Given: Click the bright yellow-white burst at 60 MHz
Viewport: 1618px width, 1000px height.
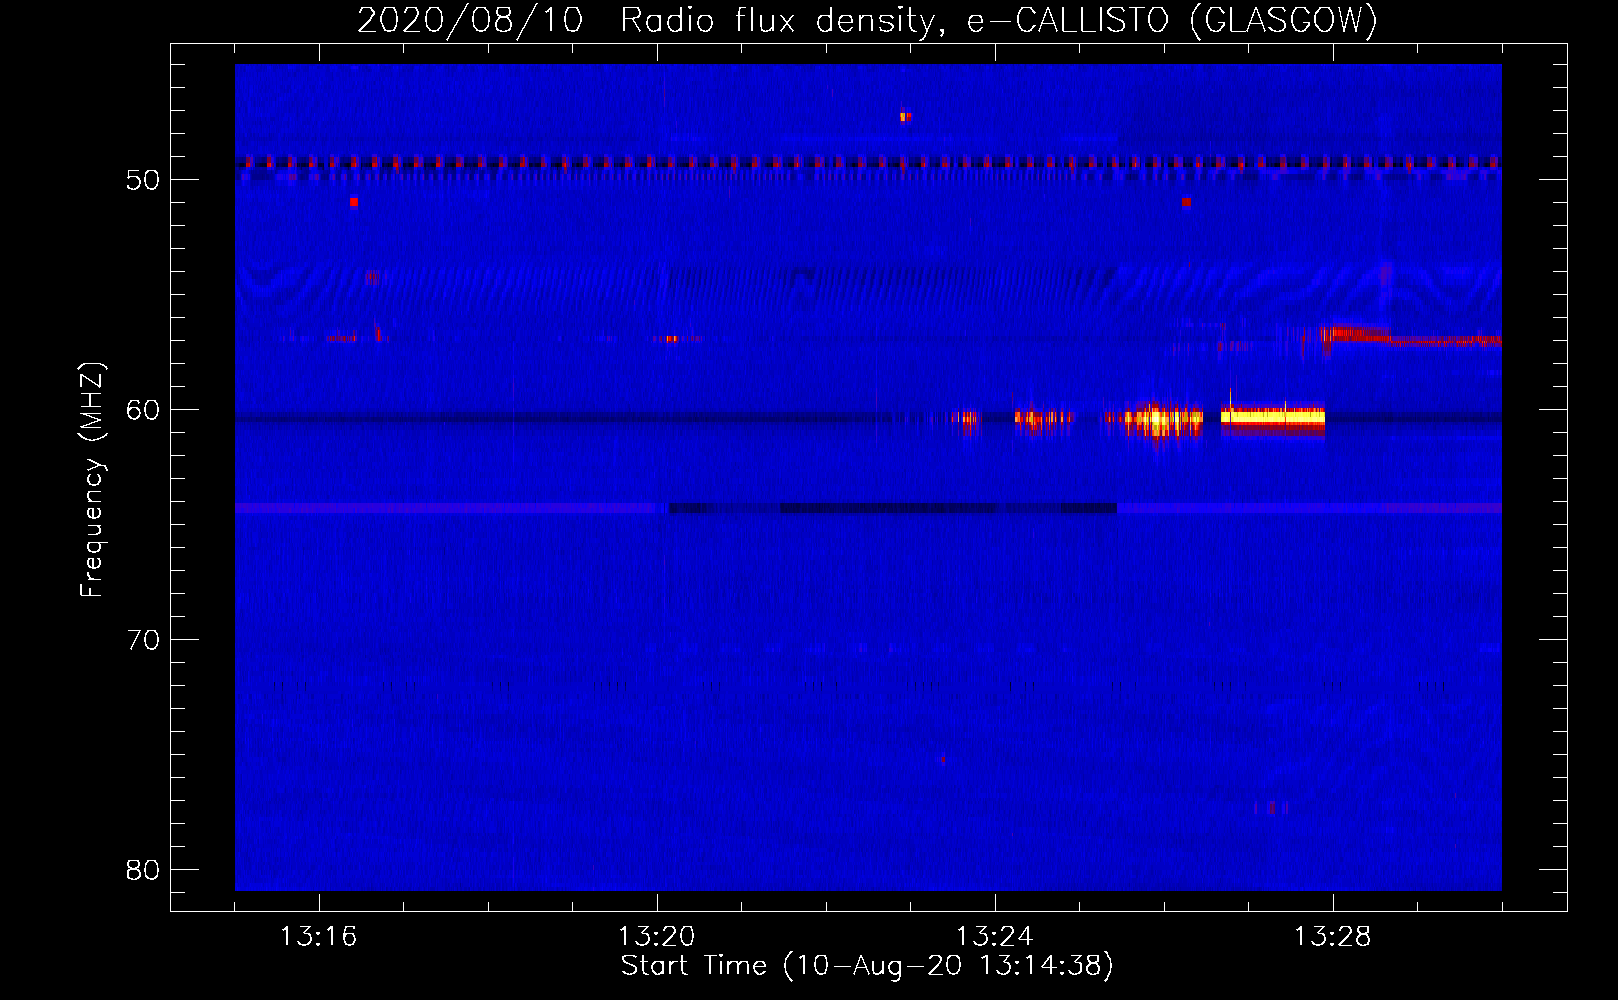Looking at the screenshot, I should click(x=1273, y=418).
